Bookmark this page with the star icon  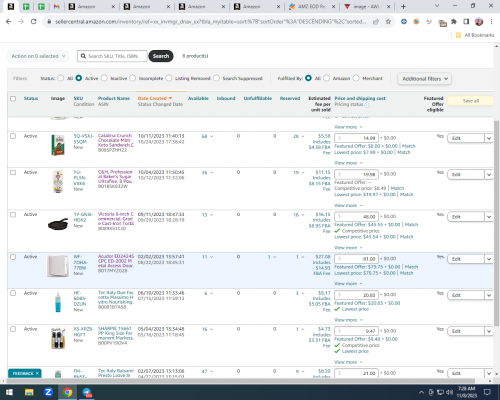pos(388,22)
